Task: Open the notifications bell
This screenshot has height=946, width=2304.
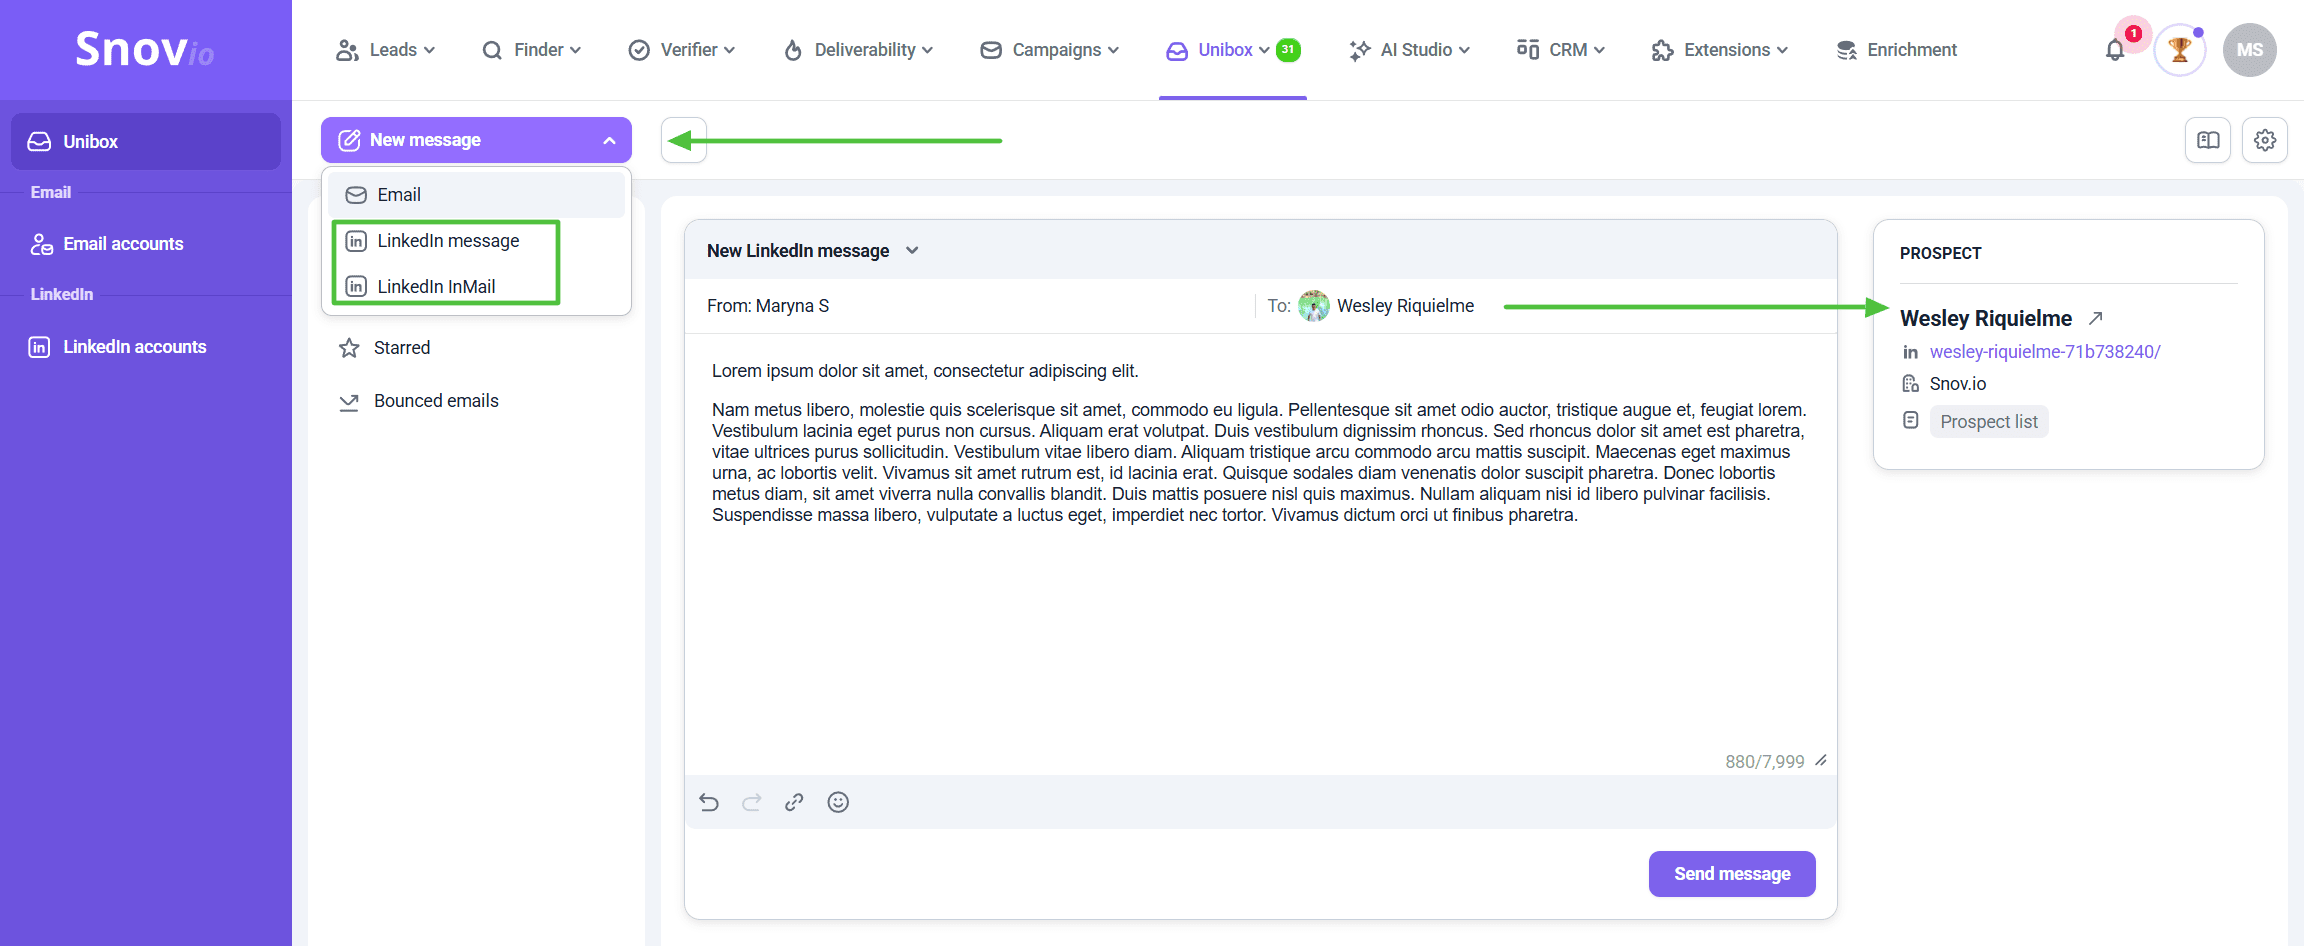Action: tap(2114, 50)
